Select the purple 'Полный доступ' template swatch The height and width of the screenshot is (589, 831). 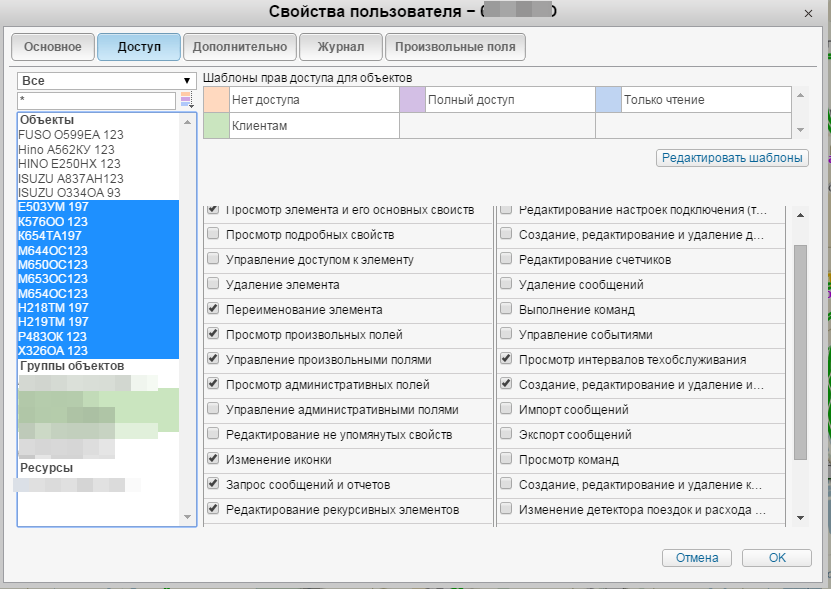411,100
